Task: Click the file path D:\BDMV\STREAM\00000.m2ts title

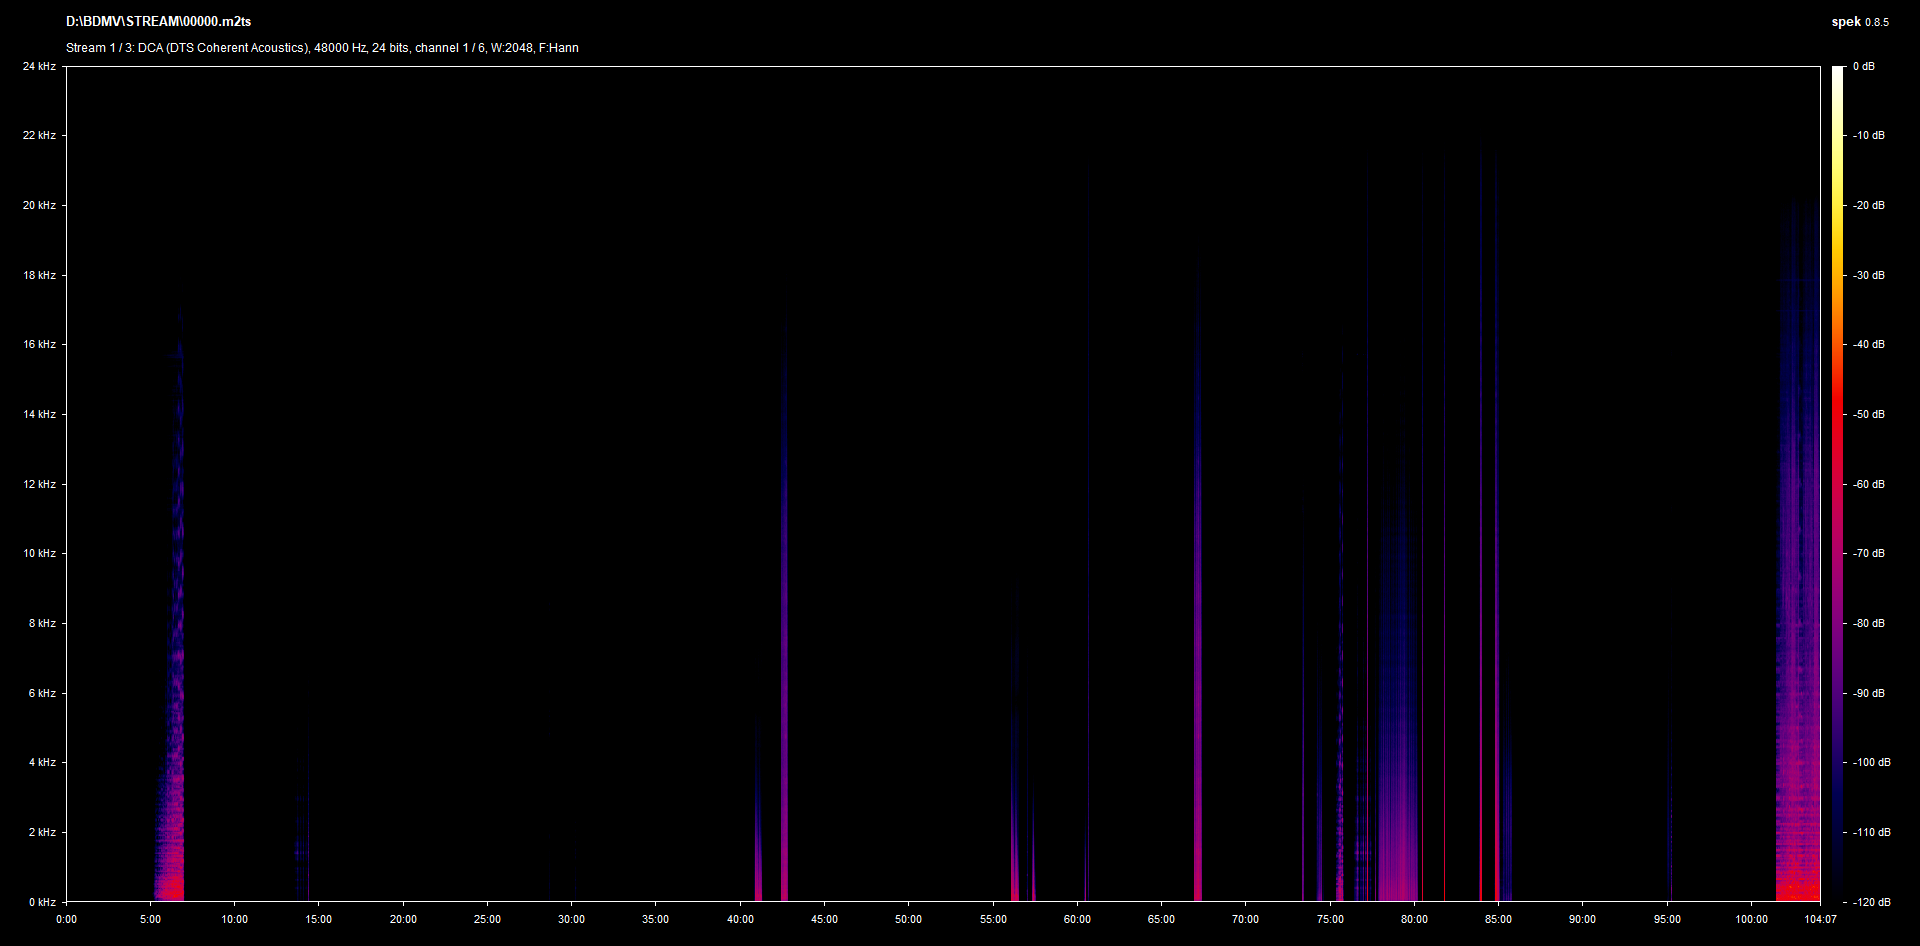Action: pyautogui.click(x=158, y=21)
